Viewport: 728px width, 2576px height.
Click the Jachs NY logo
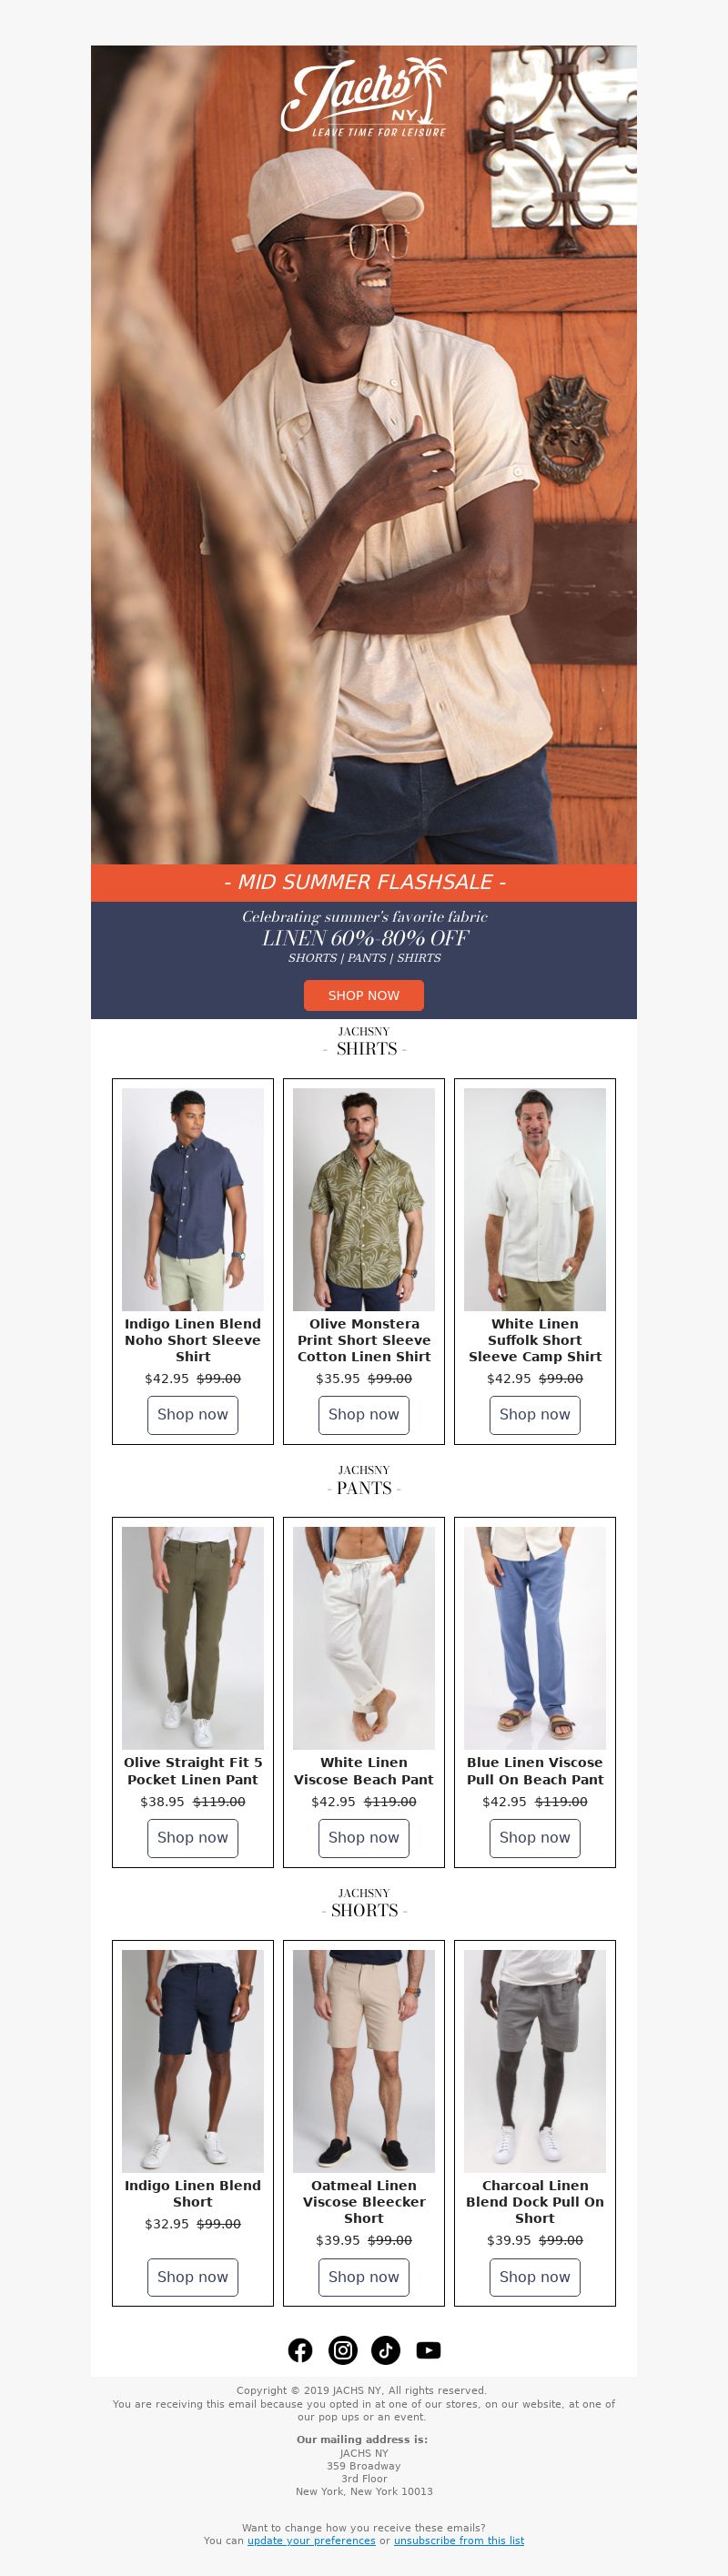tap(364, 98)
